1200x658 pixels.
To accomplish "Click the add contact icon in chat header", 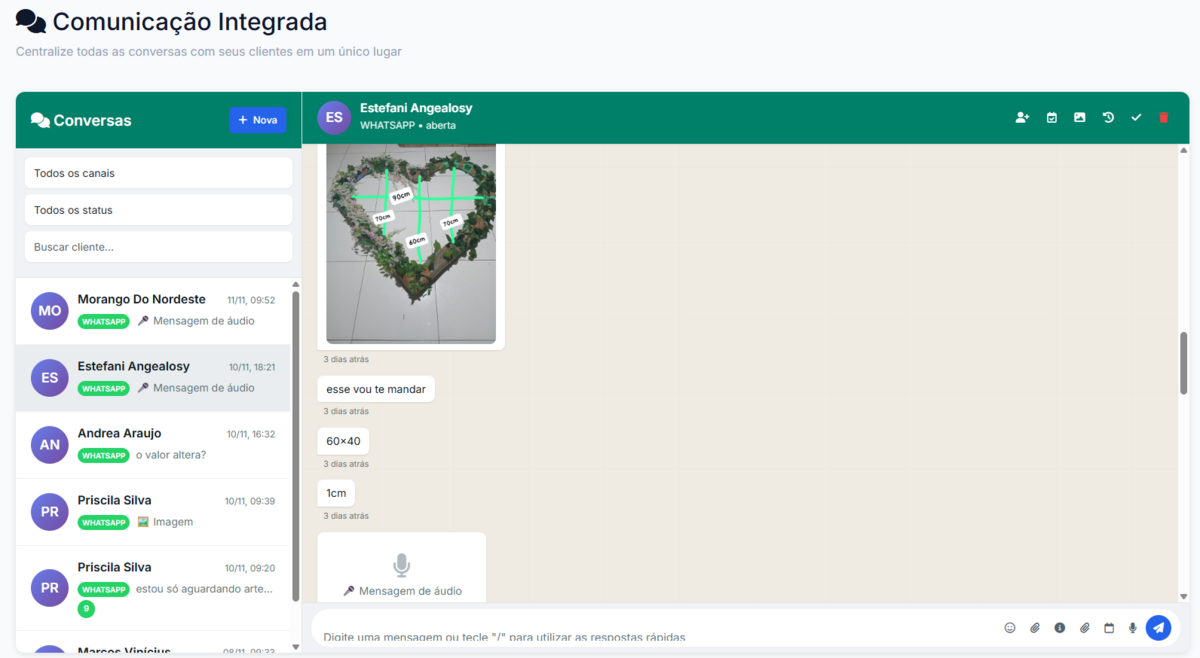I will pos(1022,118).
